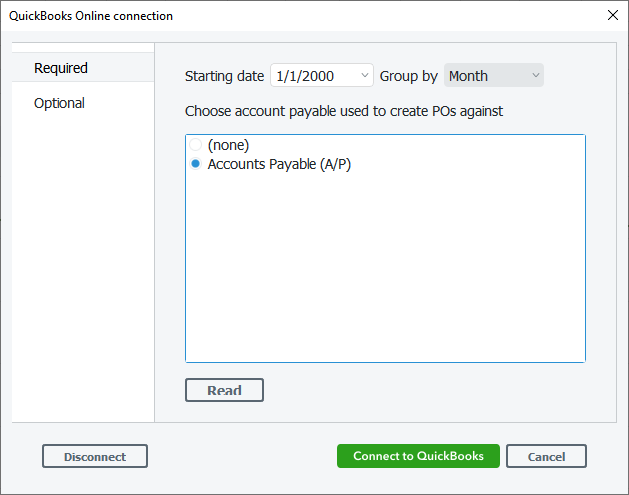Viewport: 629px width, 495px height.
Task: Select the (none) radio button
Action: (x=196, y=146)
